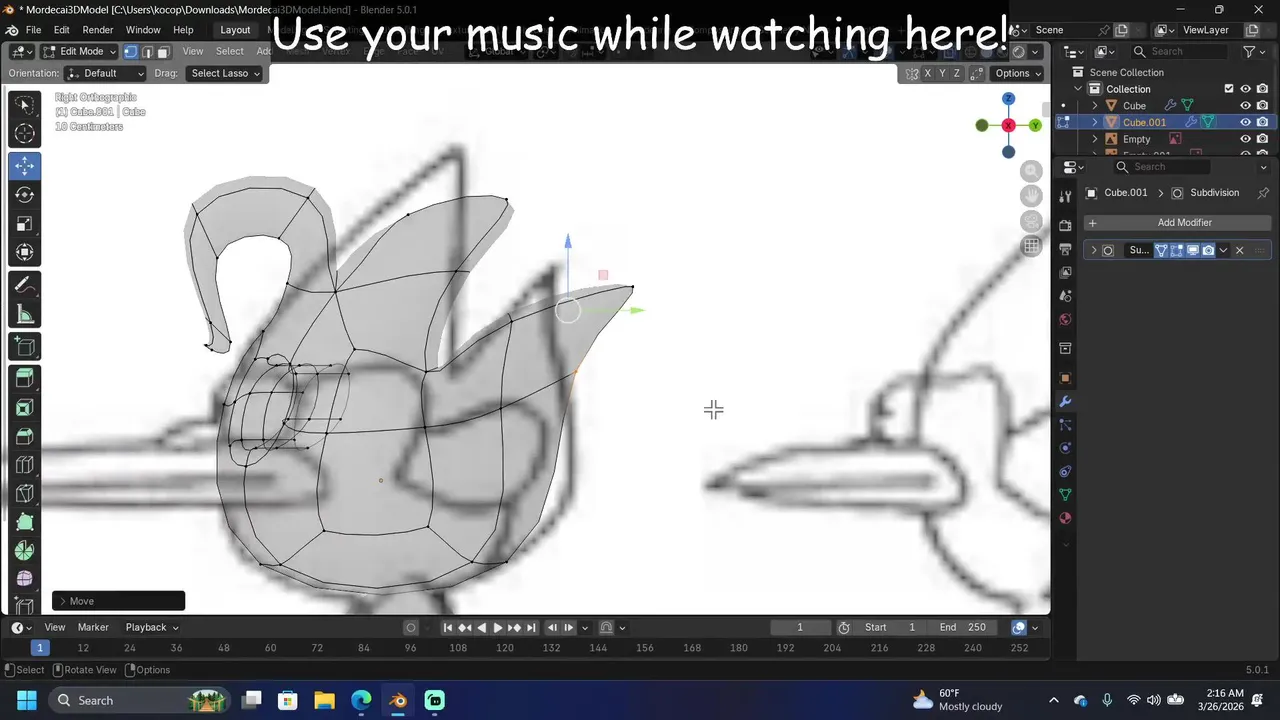Screen dimensions: 1280x720
Task: Expand the Cube tree item
Action: (1094, 105)
